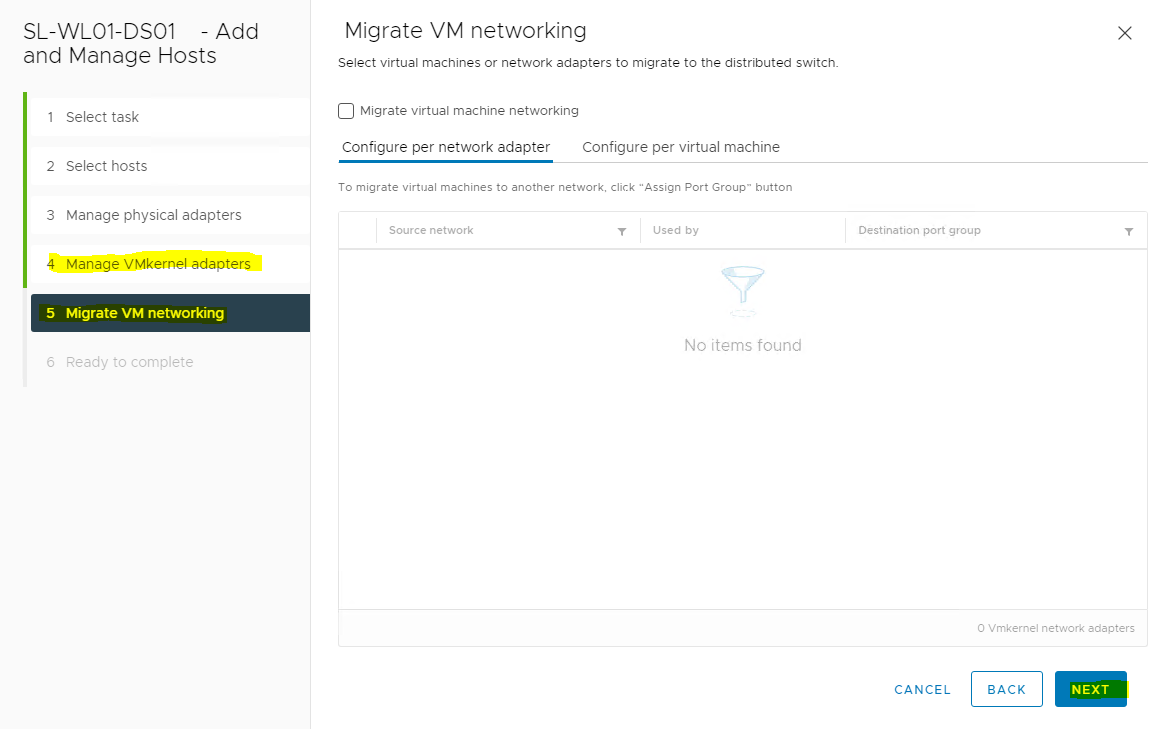Screen dimensions: 1150x729
Task: Select step 5 Migrate VM networking
Action: point(170,313)
